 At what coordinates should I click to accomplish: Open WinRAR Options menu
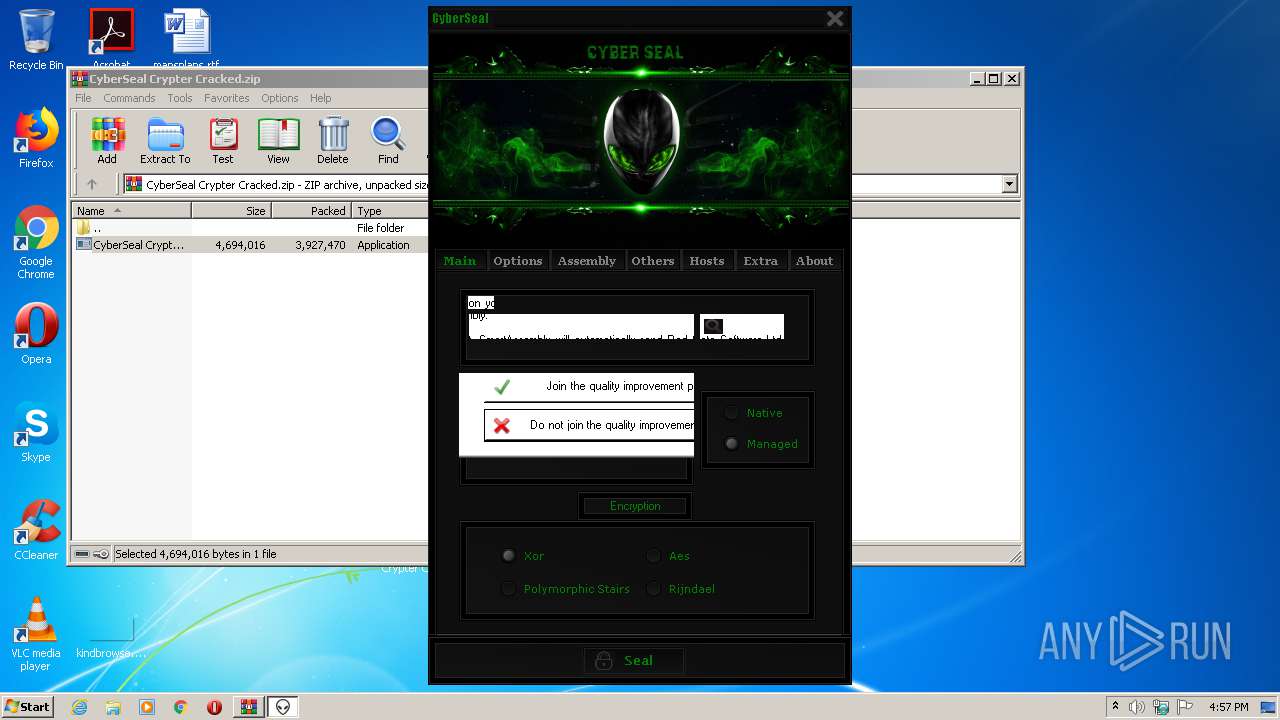(x=280, y=98)
